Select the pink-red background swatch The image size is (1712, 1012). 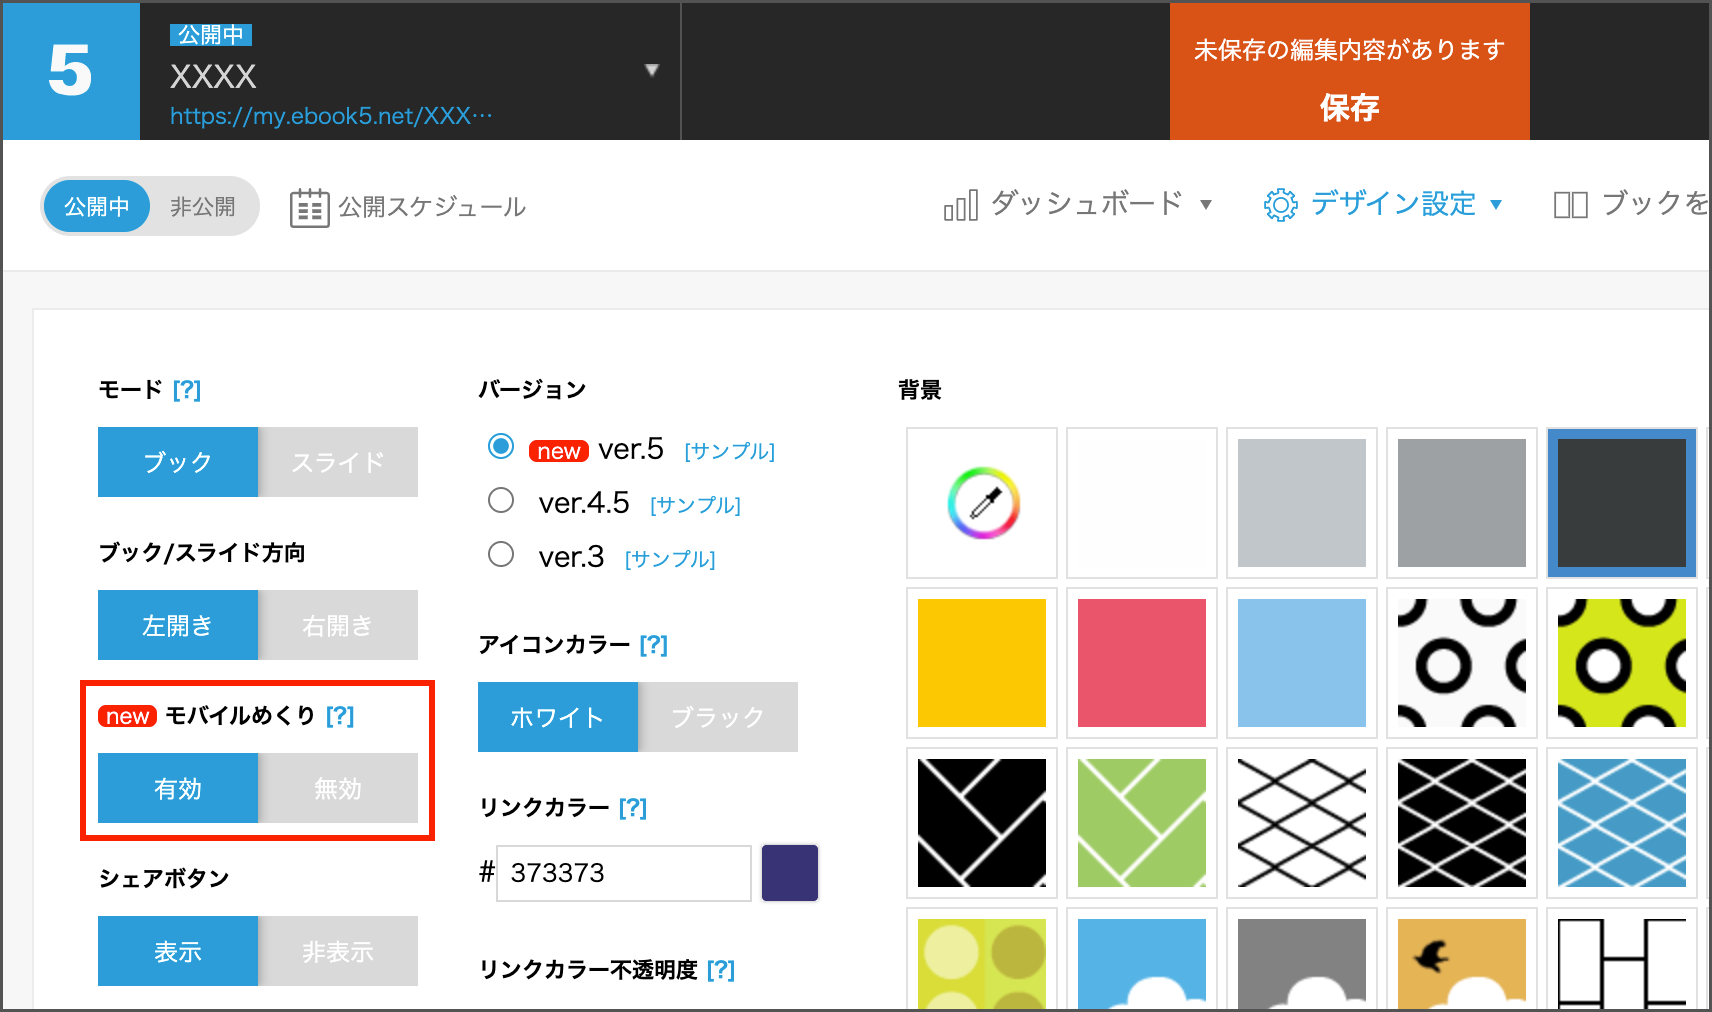click(1142, 663)
